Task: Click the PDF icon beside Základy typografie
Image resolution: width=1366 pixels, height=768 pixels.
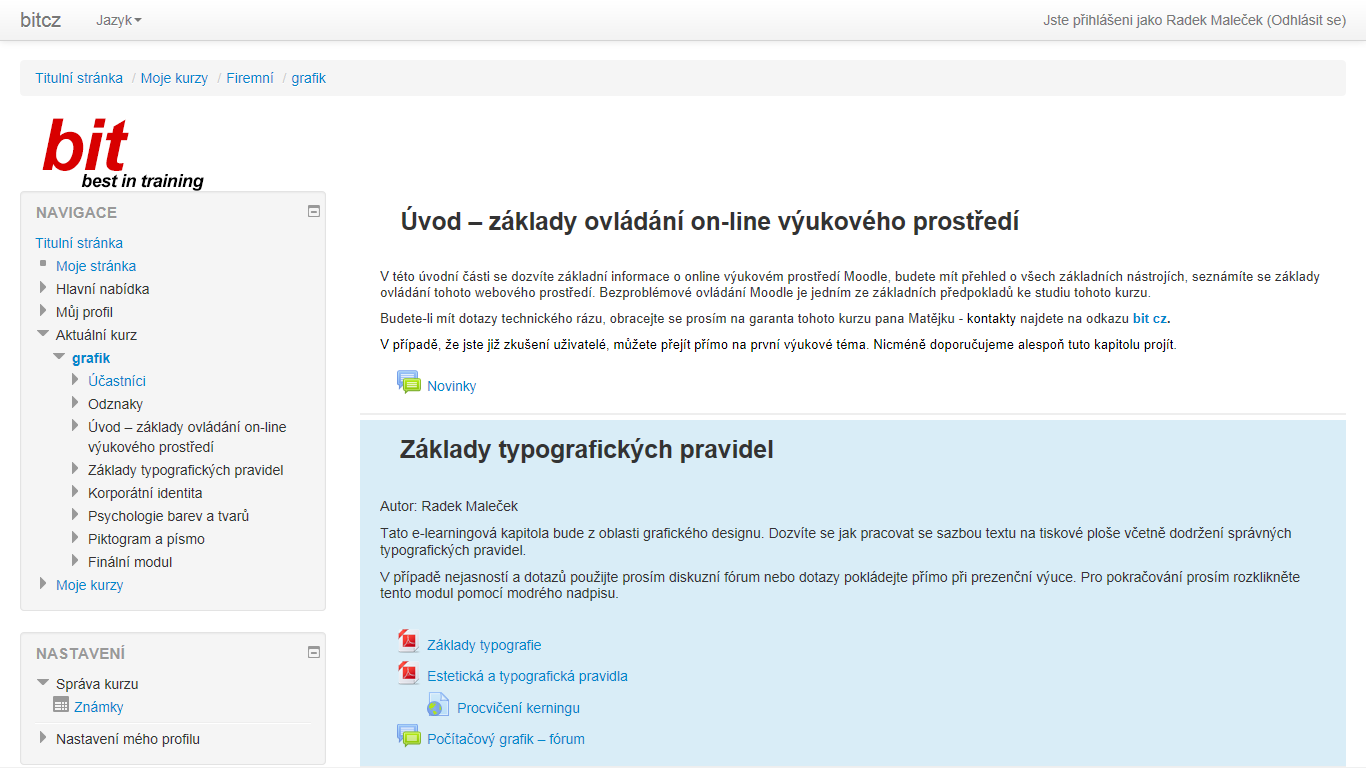Action: (x=408, y=642)
